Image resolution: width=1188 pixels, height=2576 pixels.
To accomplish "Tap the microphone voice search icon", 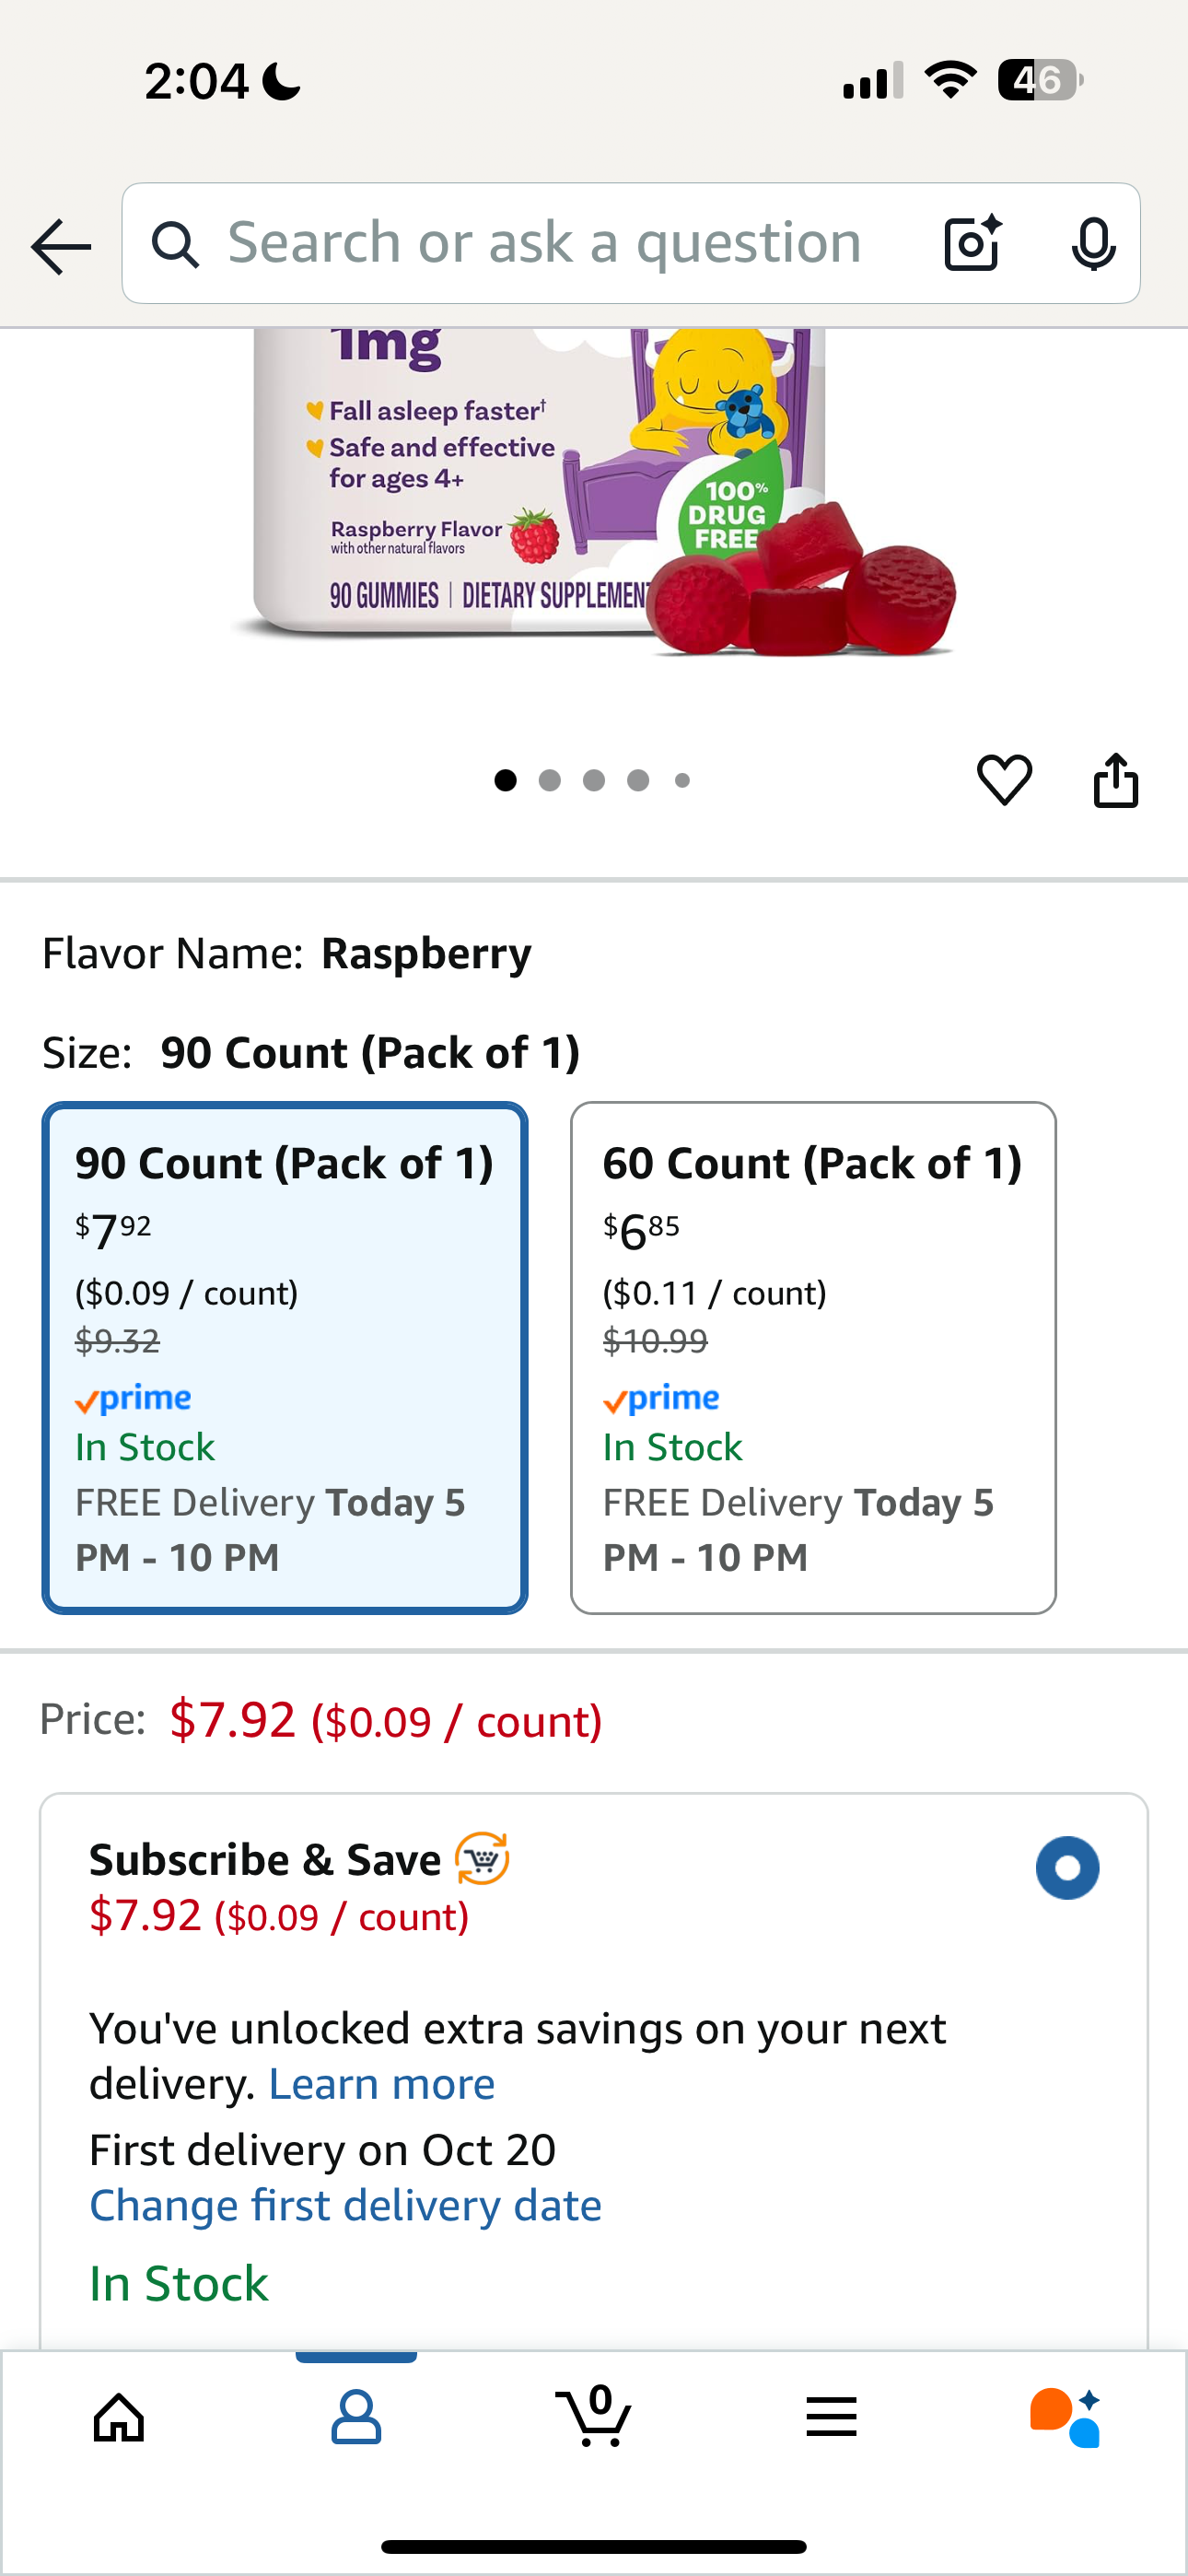I will coord(1093,243).
